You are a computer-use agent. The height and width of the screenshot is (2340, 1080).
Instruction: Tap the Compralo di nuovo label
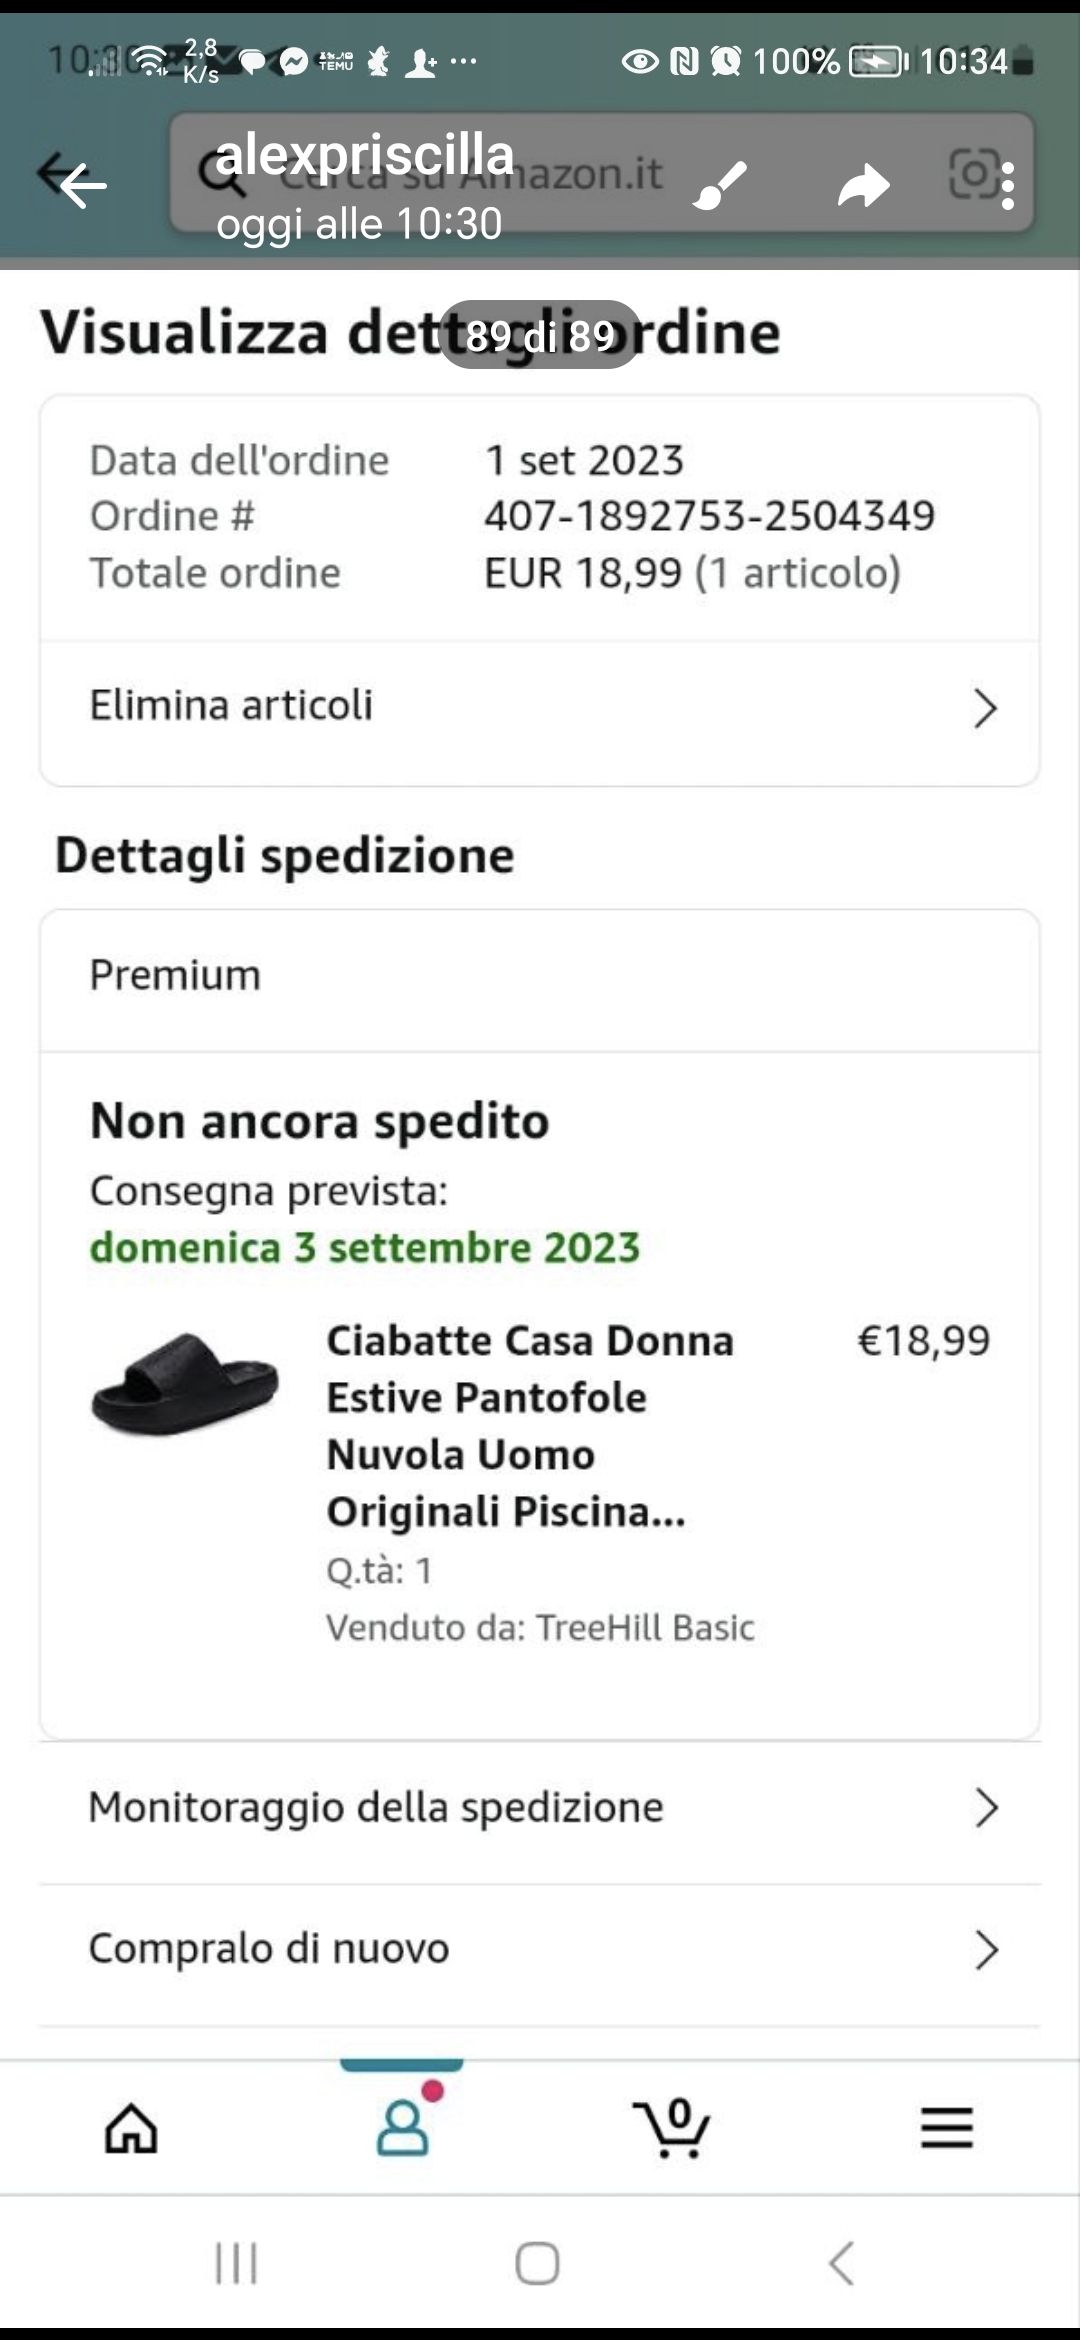coord(269,1949)
